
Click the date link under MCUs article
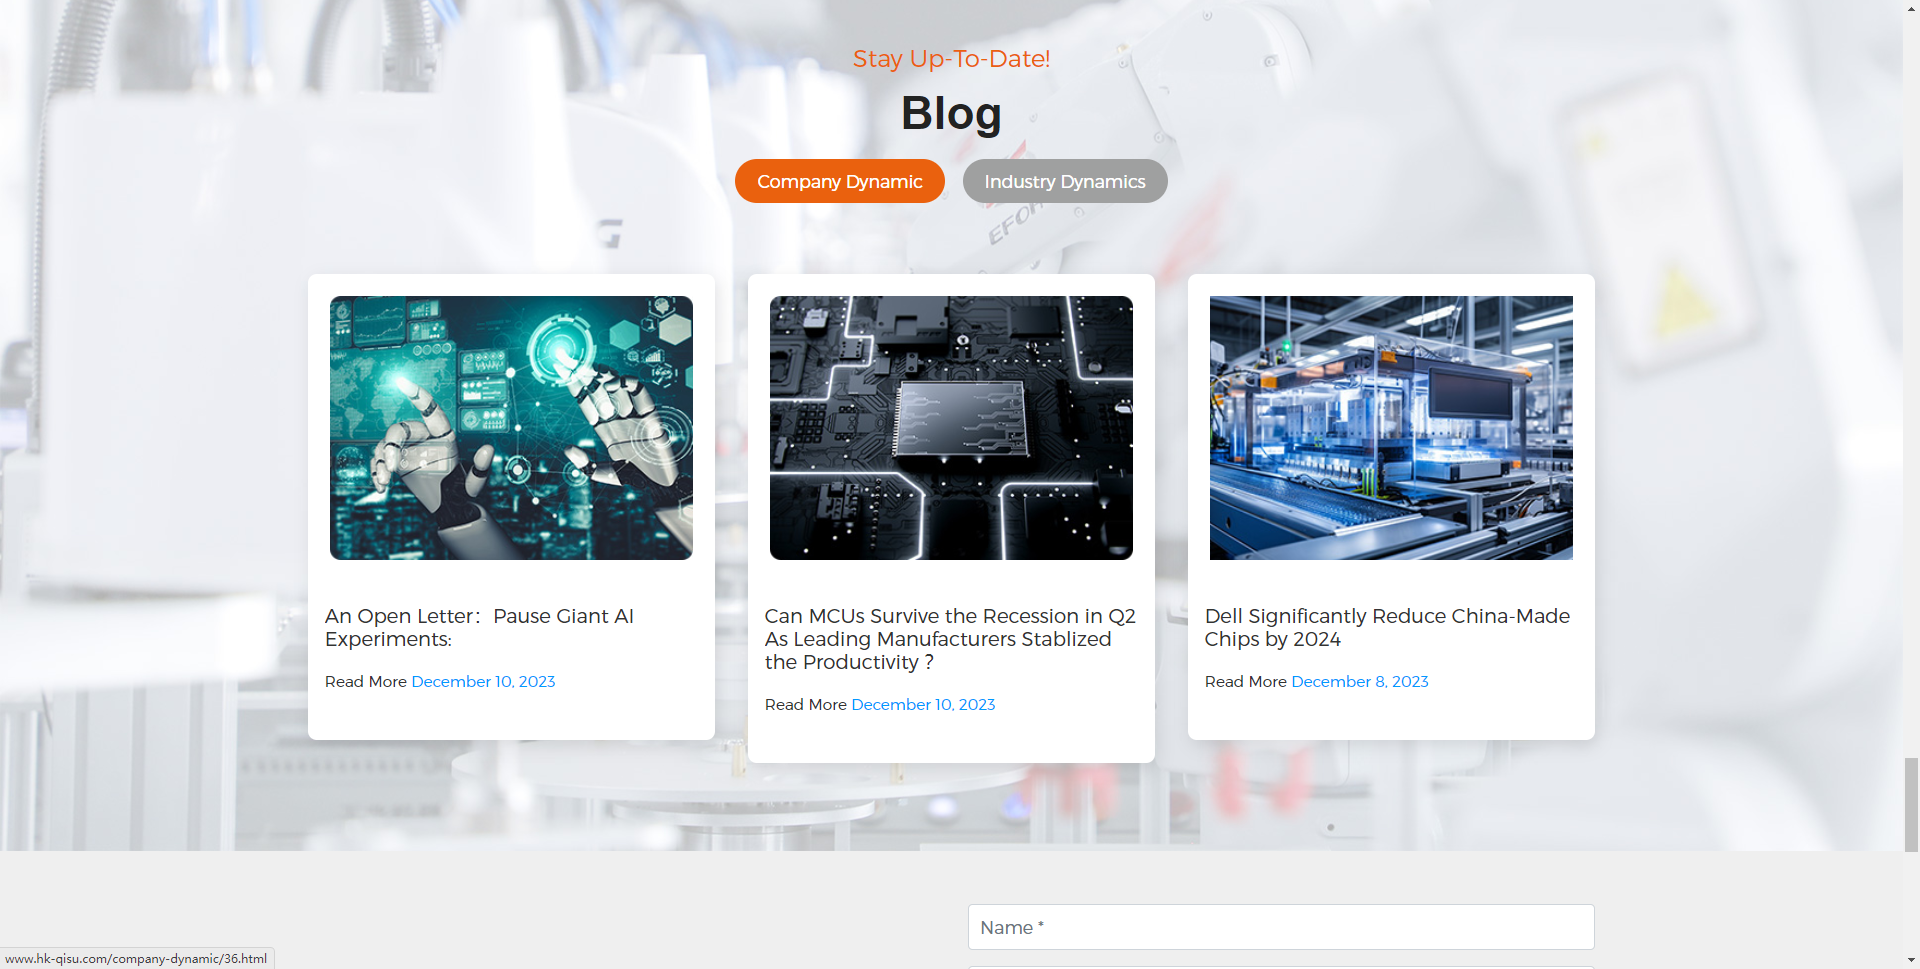[923, 704]
